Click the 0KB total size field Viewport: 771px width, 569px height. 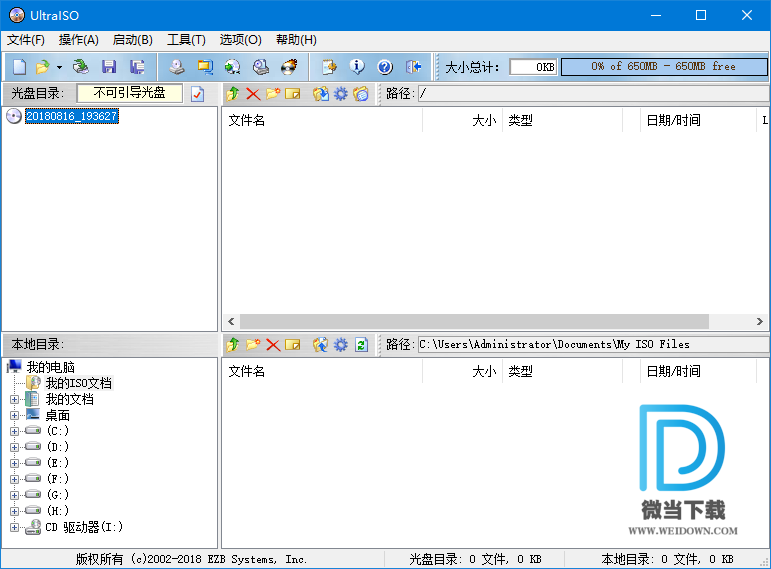(x=534, y=67)
